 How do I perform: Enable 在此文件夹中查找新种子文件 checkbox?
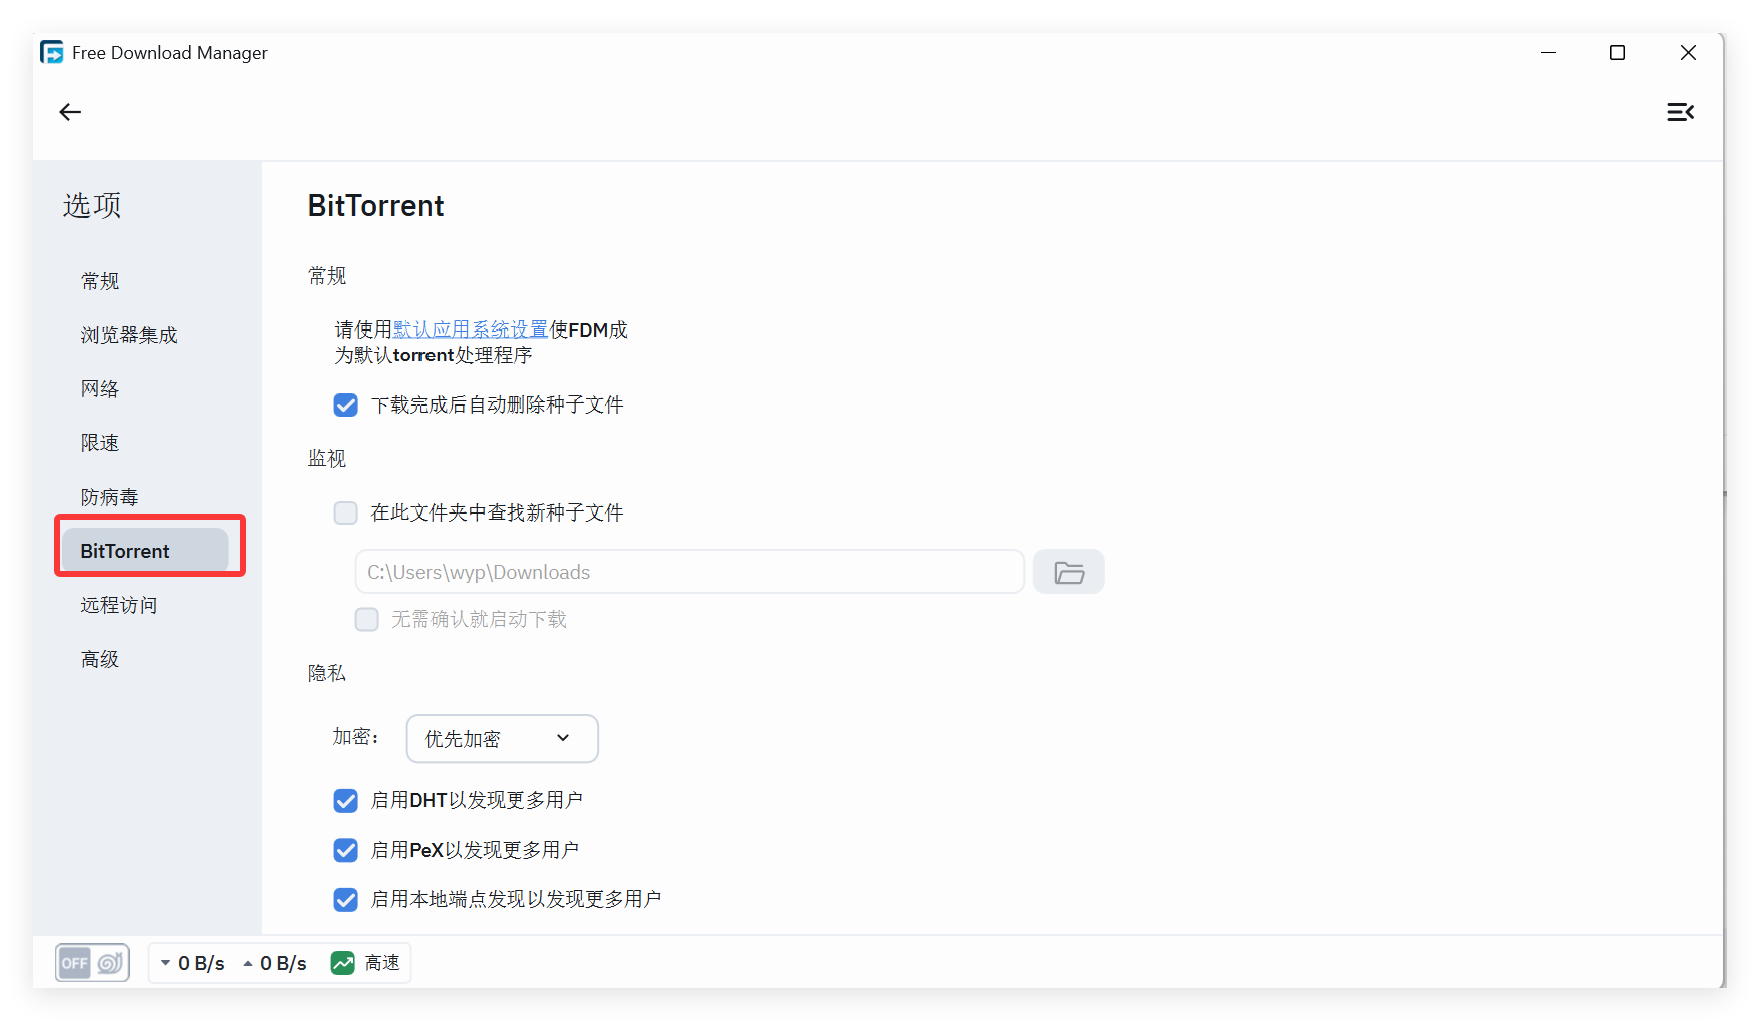346,513
